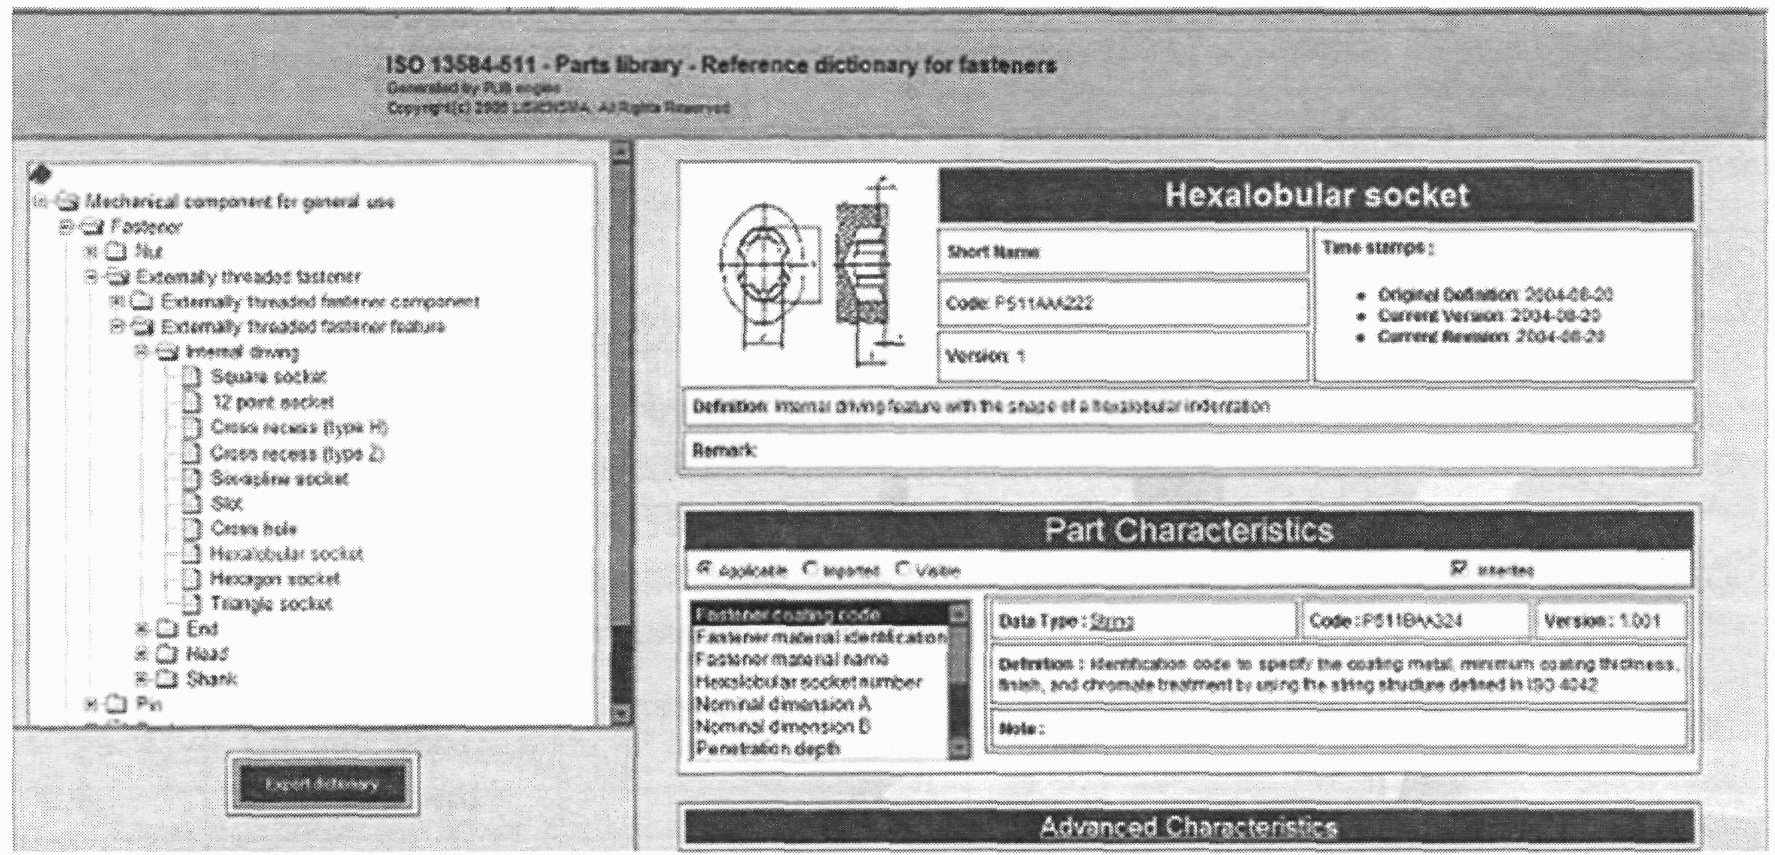1775x855 pixels.
Task: Select Triangle socket in the tree
Action: (x=271, y=604)
